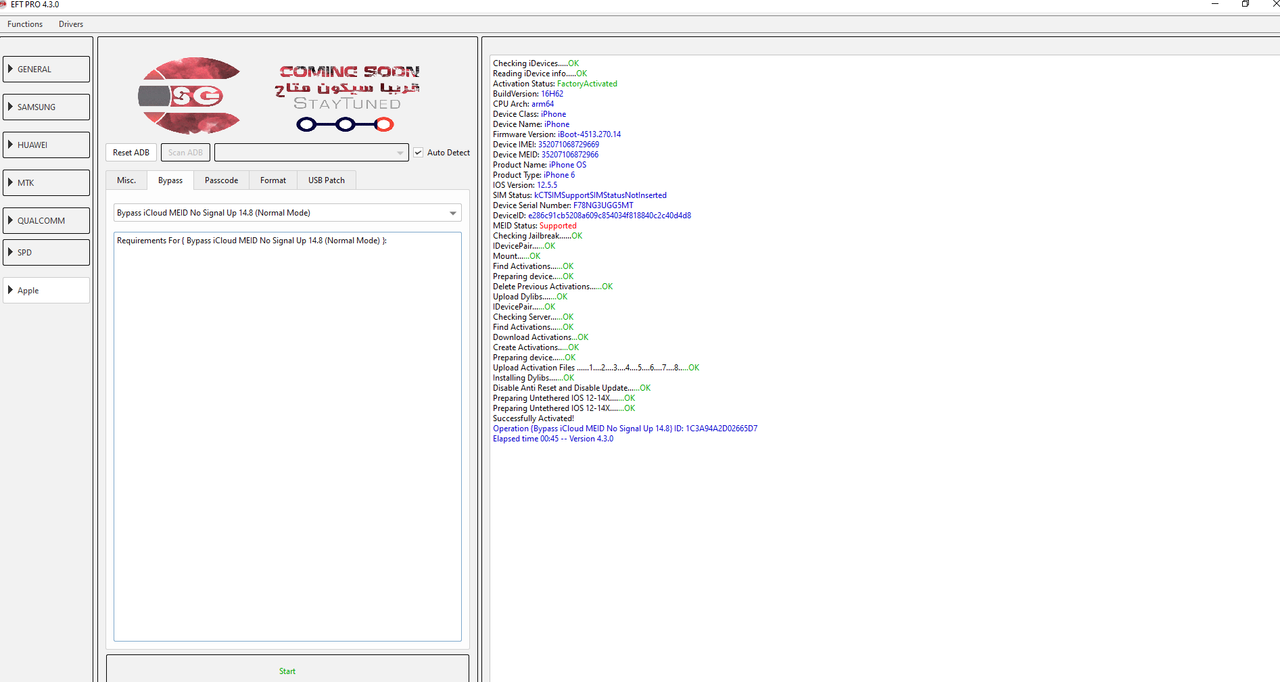The height and width of the screenshot is (682, 1280).
Task: Click the green Start button
Action: (287, 670)
